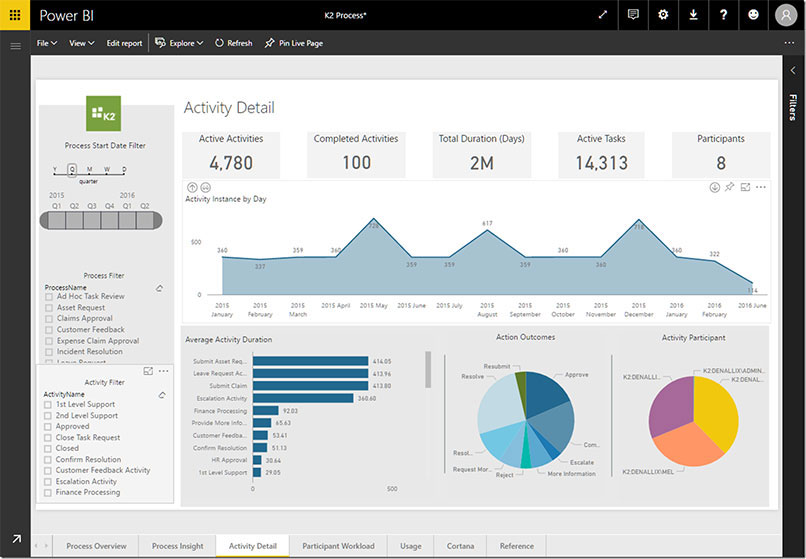Open the Reference tab
The width and height of the screenshot is (806, 559).
pos(517,546)
